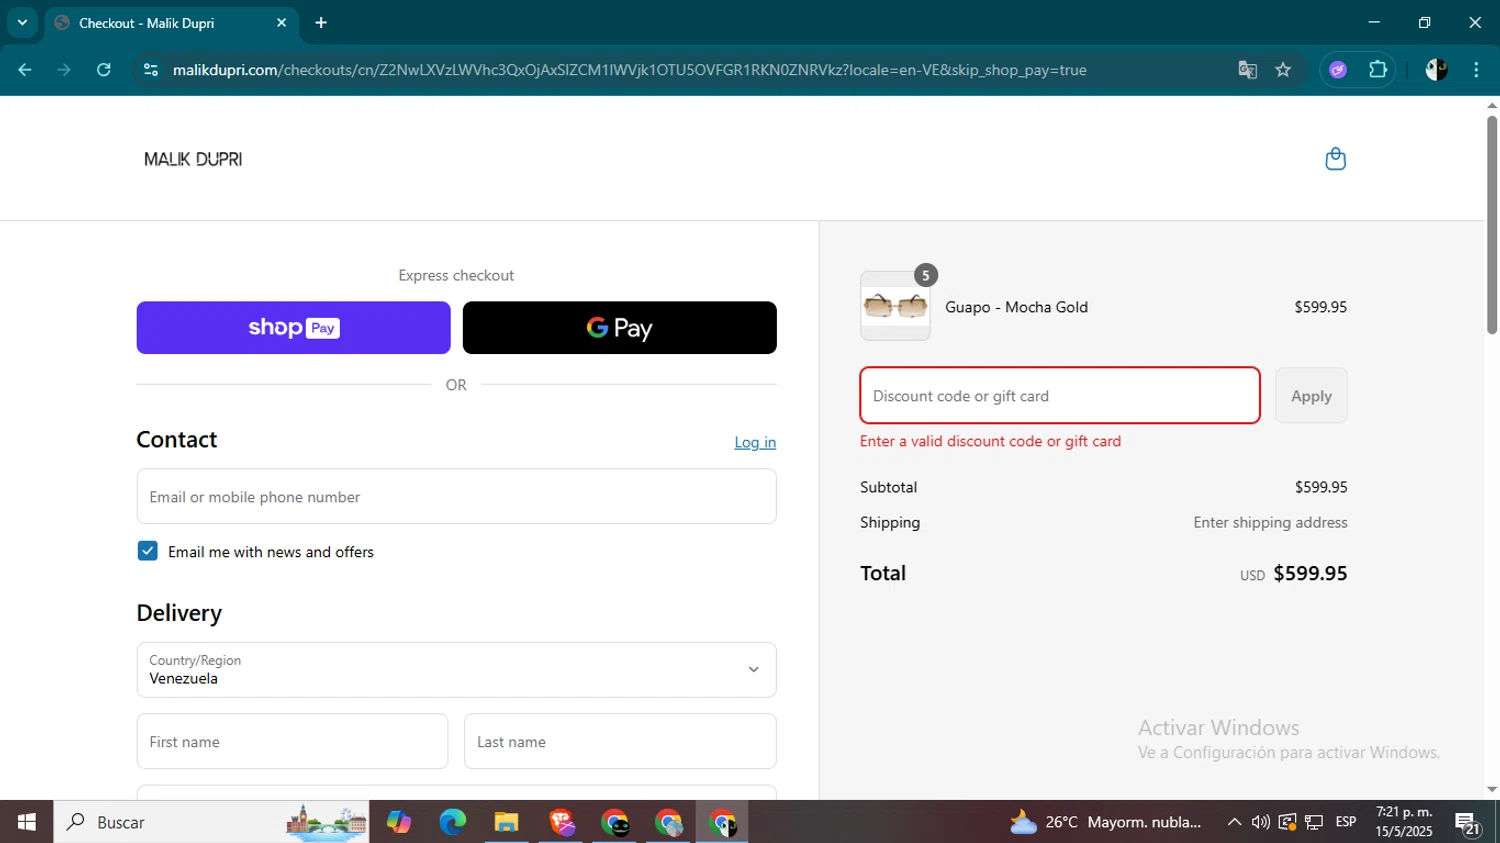
Task: Click the translate page icon
Action: click(x=1247, y=70)
